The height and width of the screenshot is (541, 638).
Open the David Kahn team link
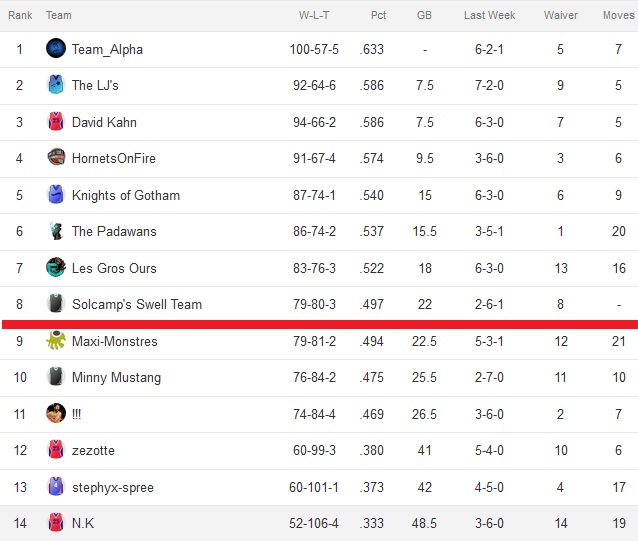pyautogui.click(x=104, y=122)
